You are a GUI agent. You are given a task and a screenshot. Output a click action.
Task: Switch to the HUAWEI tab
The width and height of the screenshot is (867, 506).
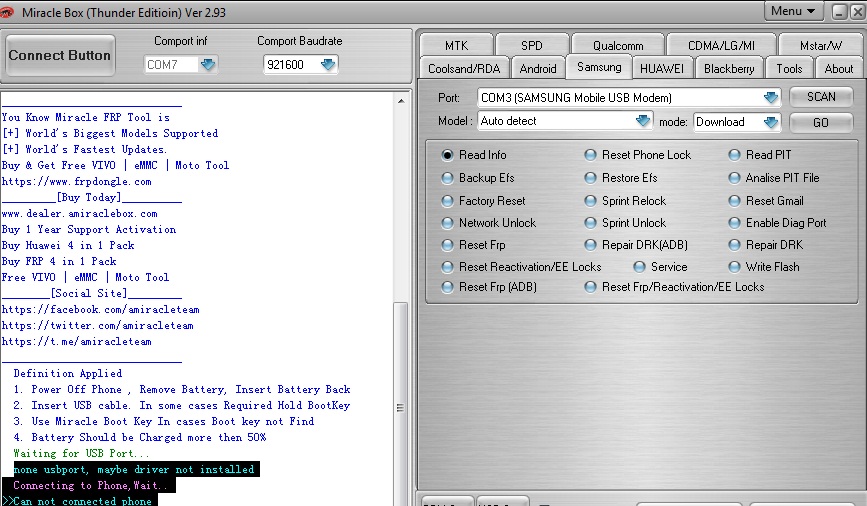tap(661, 69)
